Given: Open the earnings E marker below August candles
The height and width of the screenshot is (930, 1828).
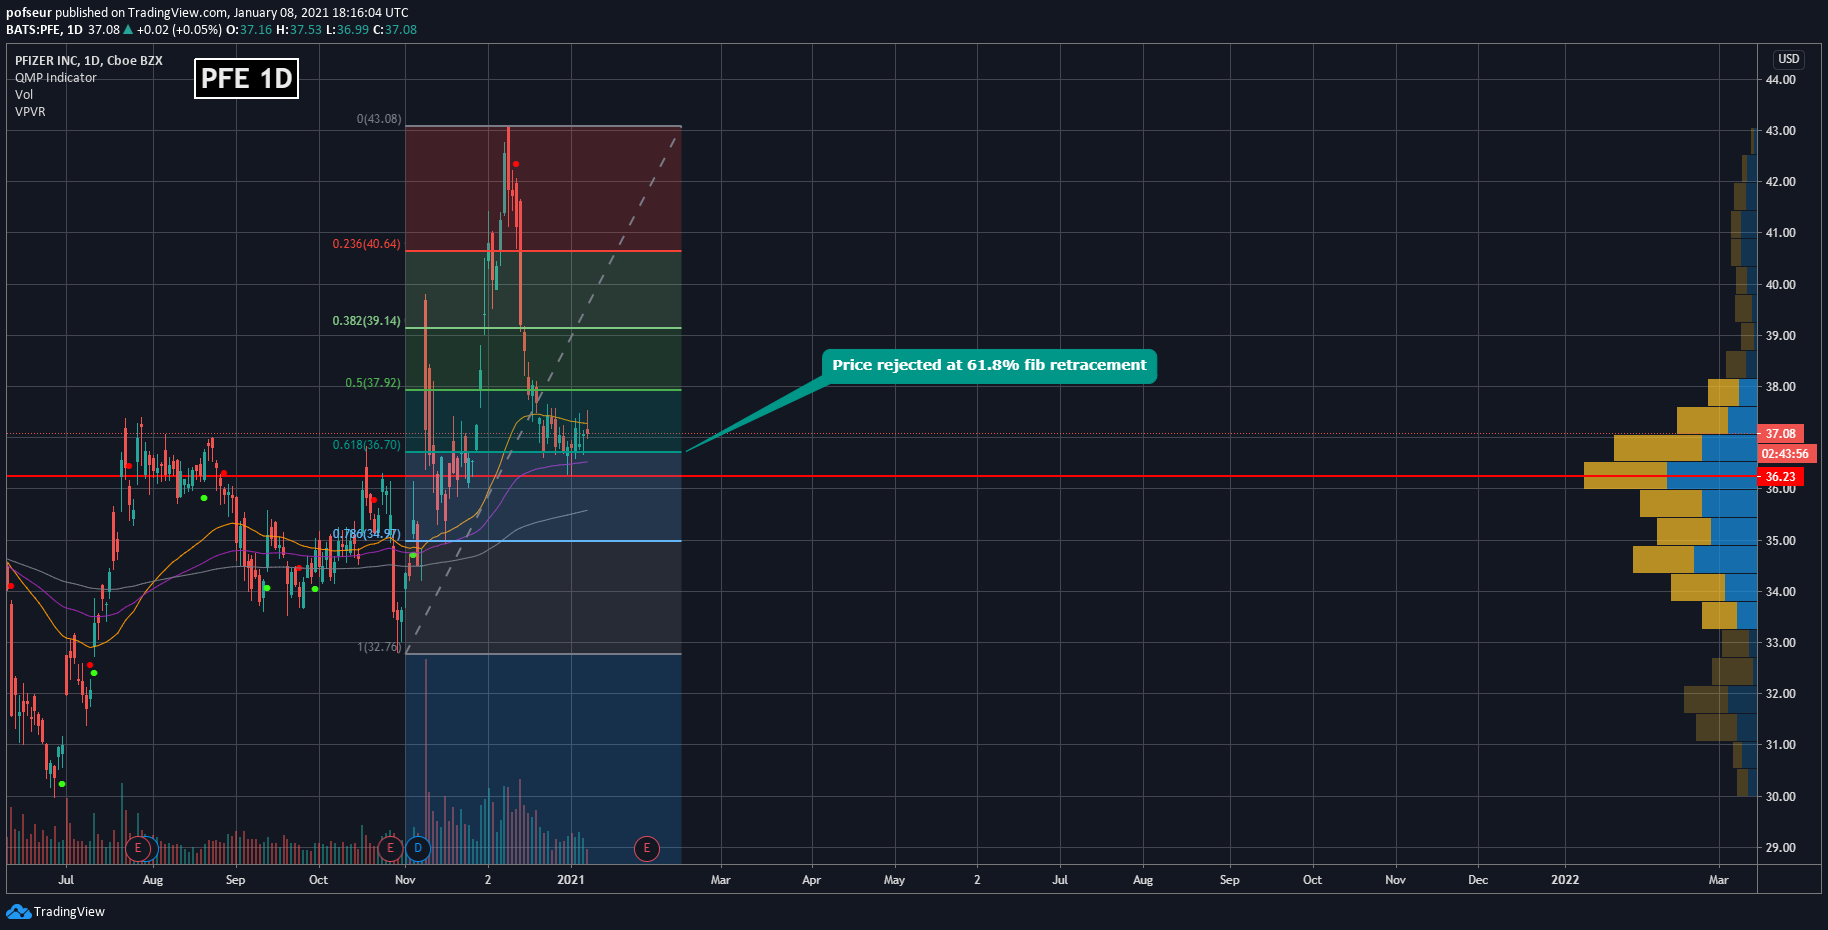Looking at the screenshot, I should coord(139,849).
